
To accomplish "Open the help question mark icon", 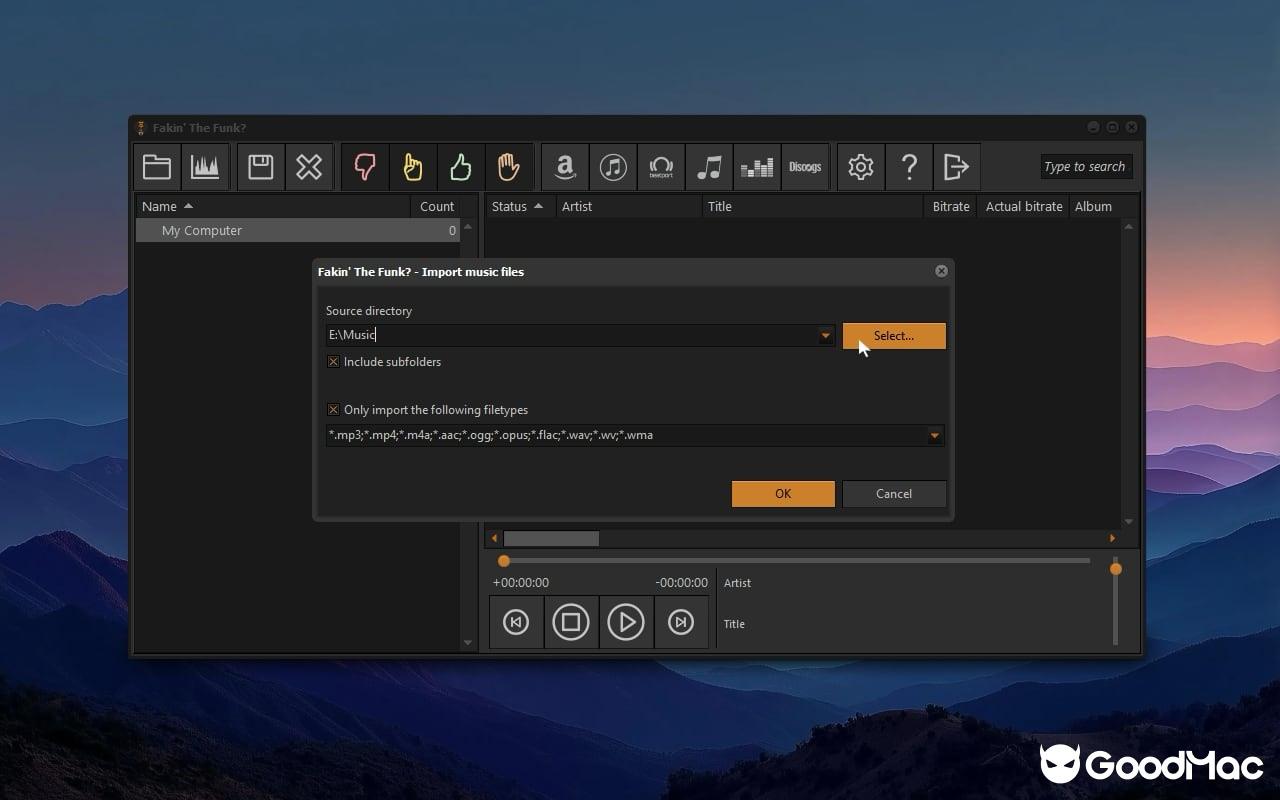I will click(909, 167).
